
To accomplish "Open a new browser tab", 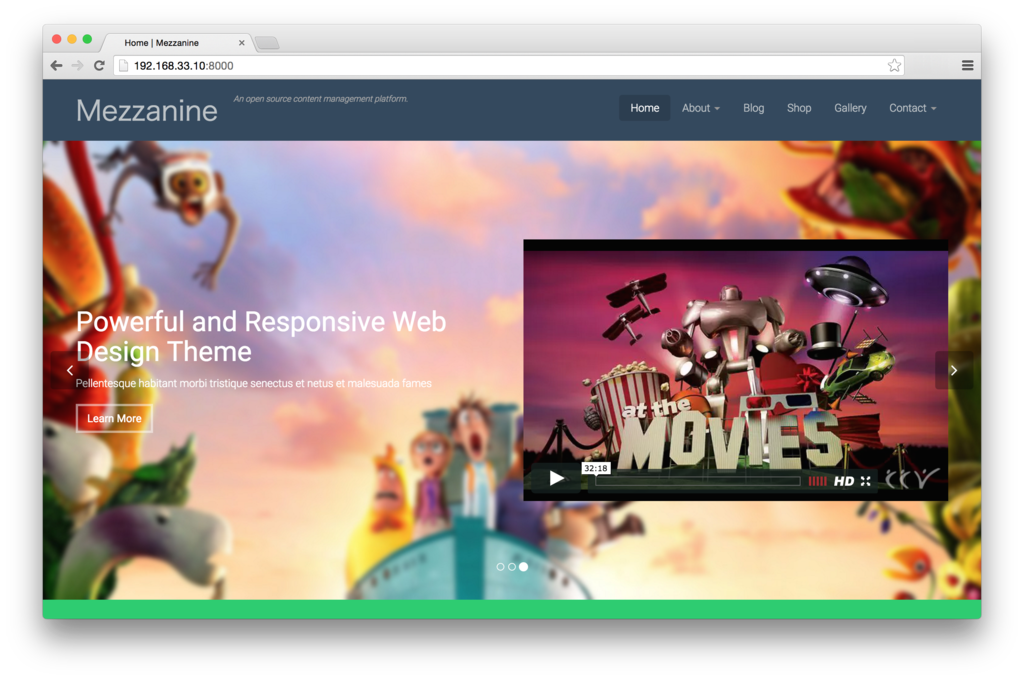I will [x=267, y=43].
